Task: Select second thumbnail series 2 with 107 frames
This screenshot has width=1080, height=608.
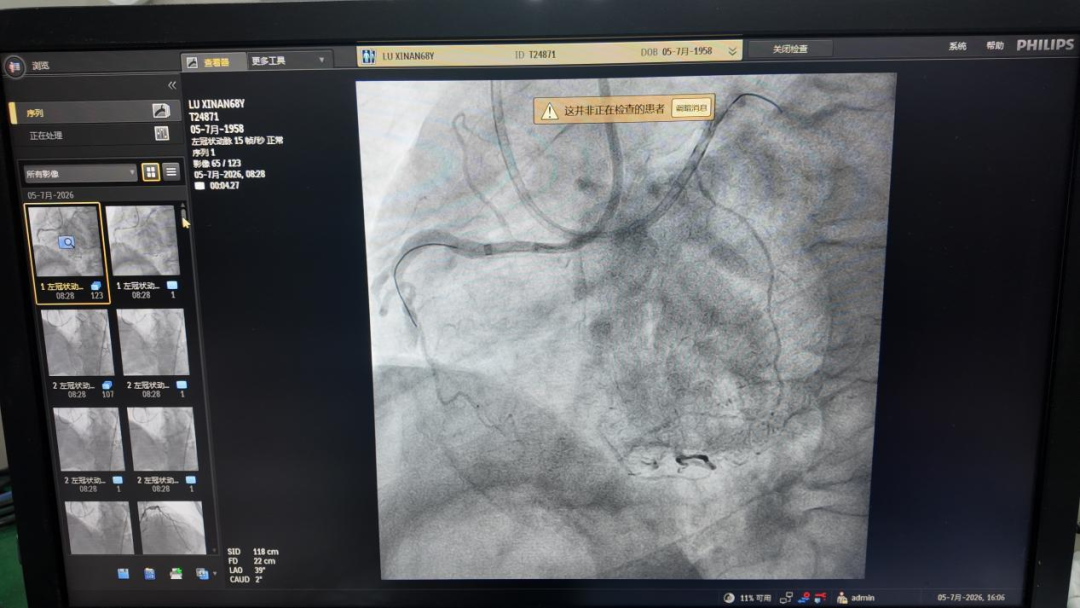Action: pos(77,353)
